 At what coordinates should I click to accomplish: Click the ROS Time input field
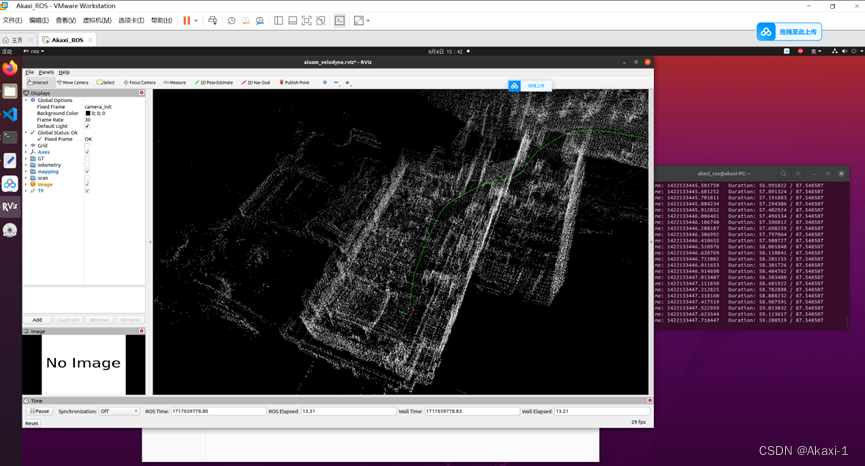[x=217, y=411]
